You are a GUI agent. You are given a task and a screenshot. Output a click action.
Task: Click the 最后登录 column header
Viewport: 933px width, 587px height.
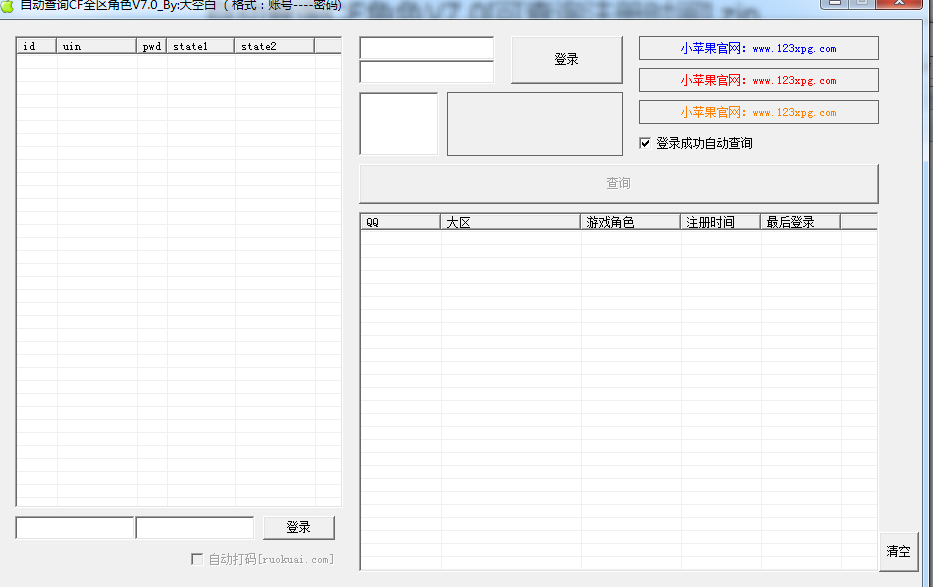(800, 222)
